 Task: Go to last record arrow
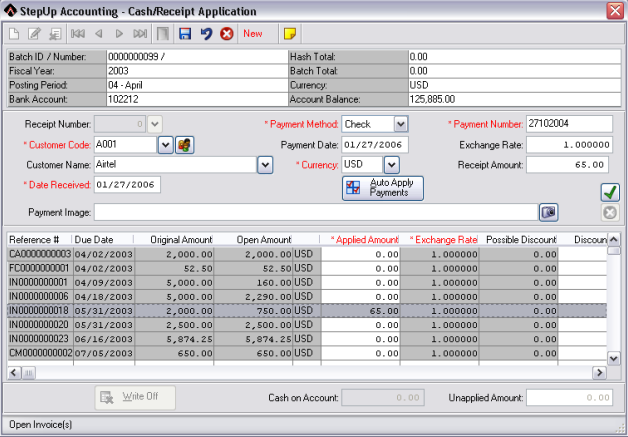coord(140,34)
